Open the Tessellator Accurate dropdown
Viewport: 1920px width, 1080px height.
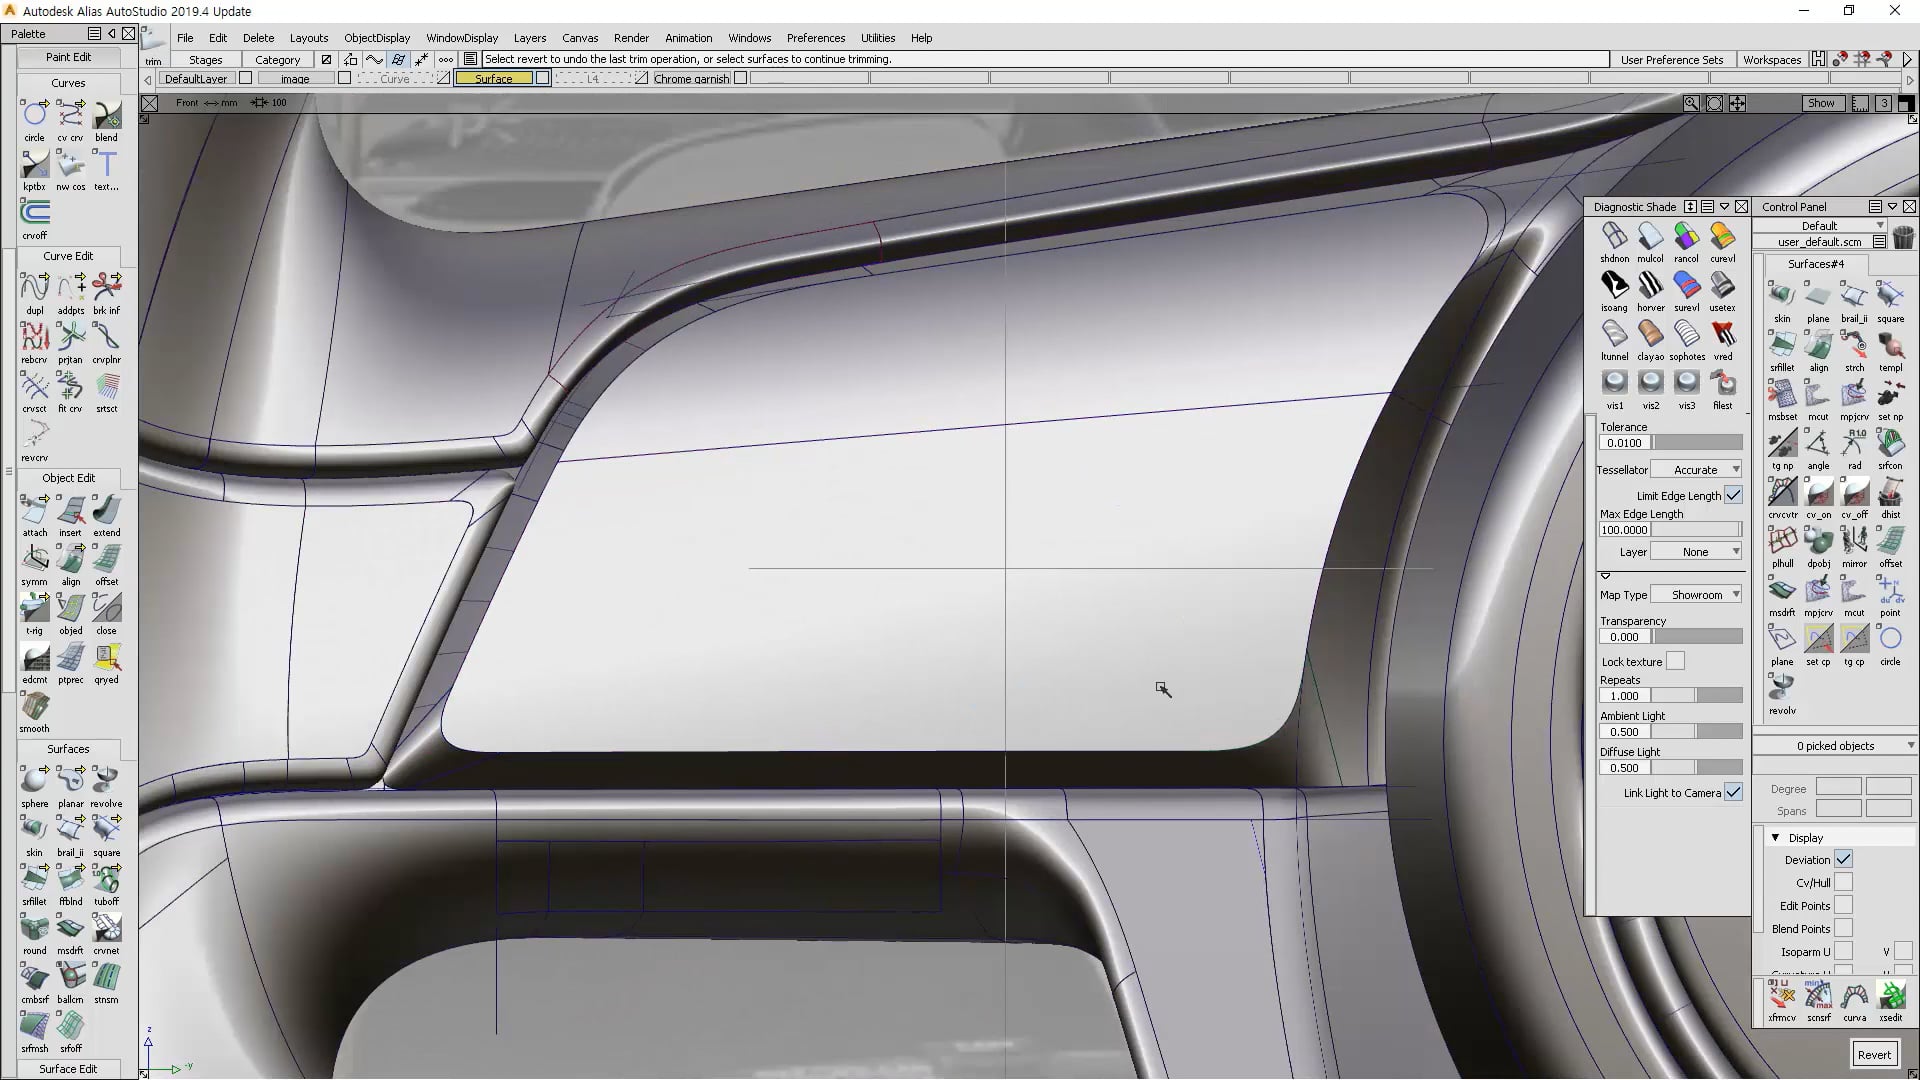[x=1695, y=469]
